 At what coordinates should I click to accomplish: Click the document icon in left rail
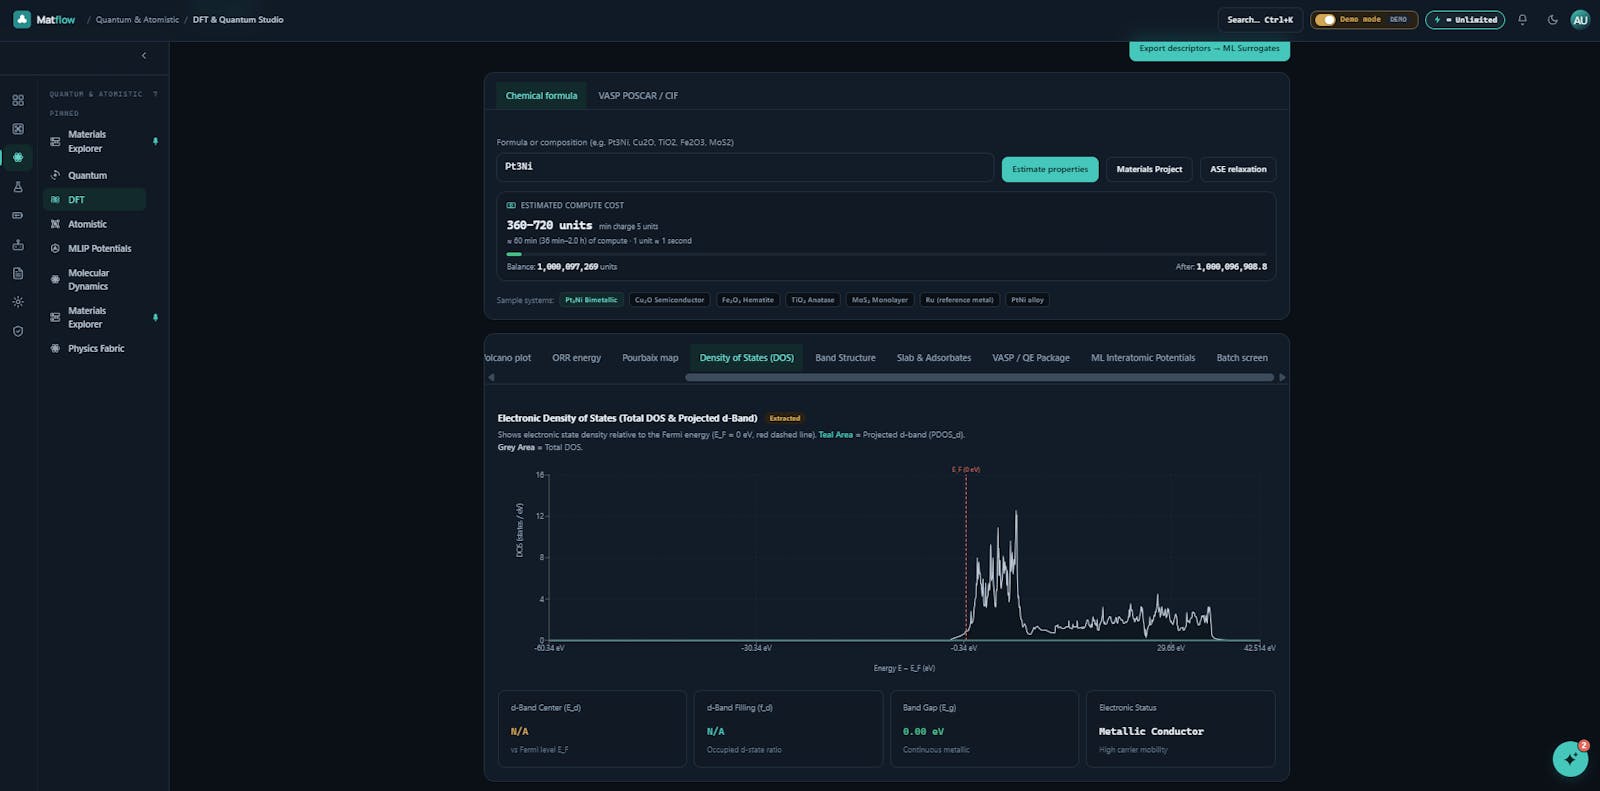[x=18, y=273]
